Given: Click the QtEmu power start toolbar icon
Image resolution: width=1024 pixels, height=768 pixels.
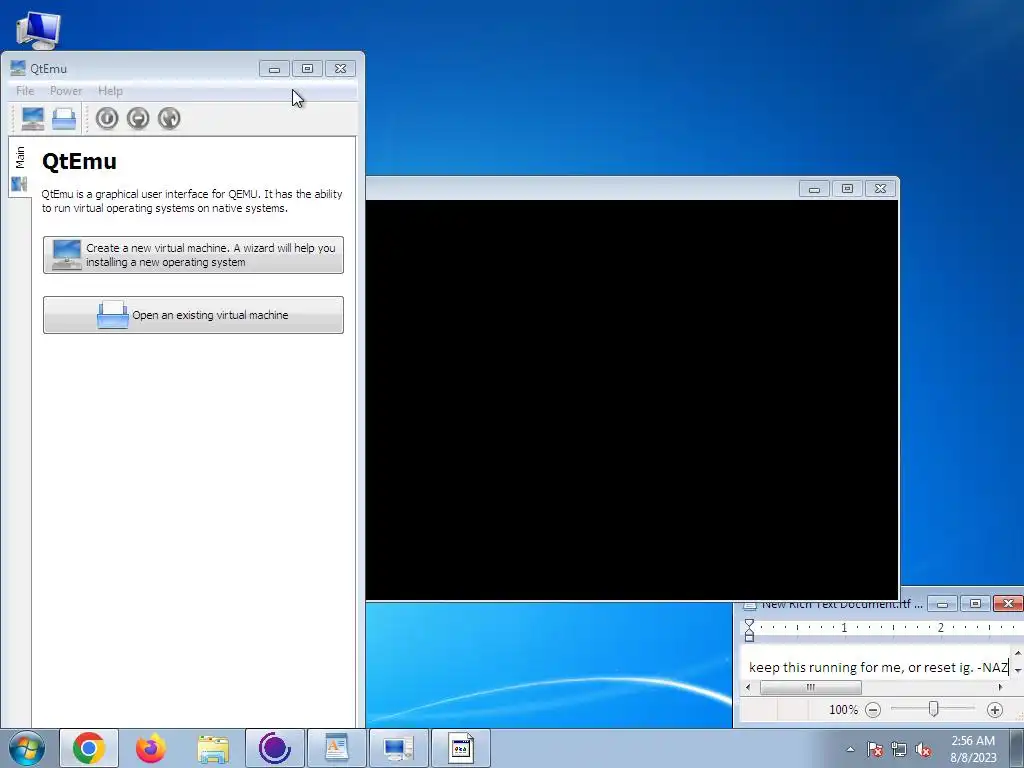Looking at the screenshot, I should point(107,118).
